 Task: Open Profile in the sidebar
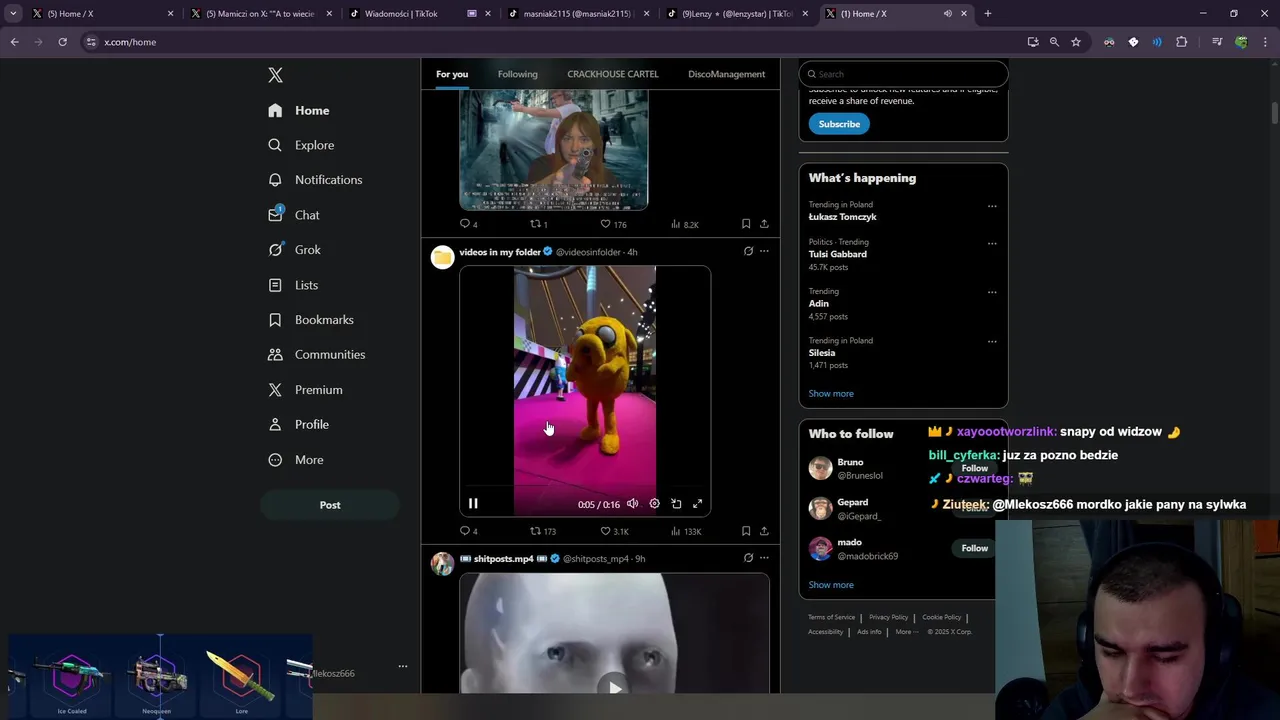298,425
